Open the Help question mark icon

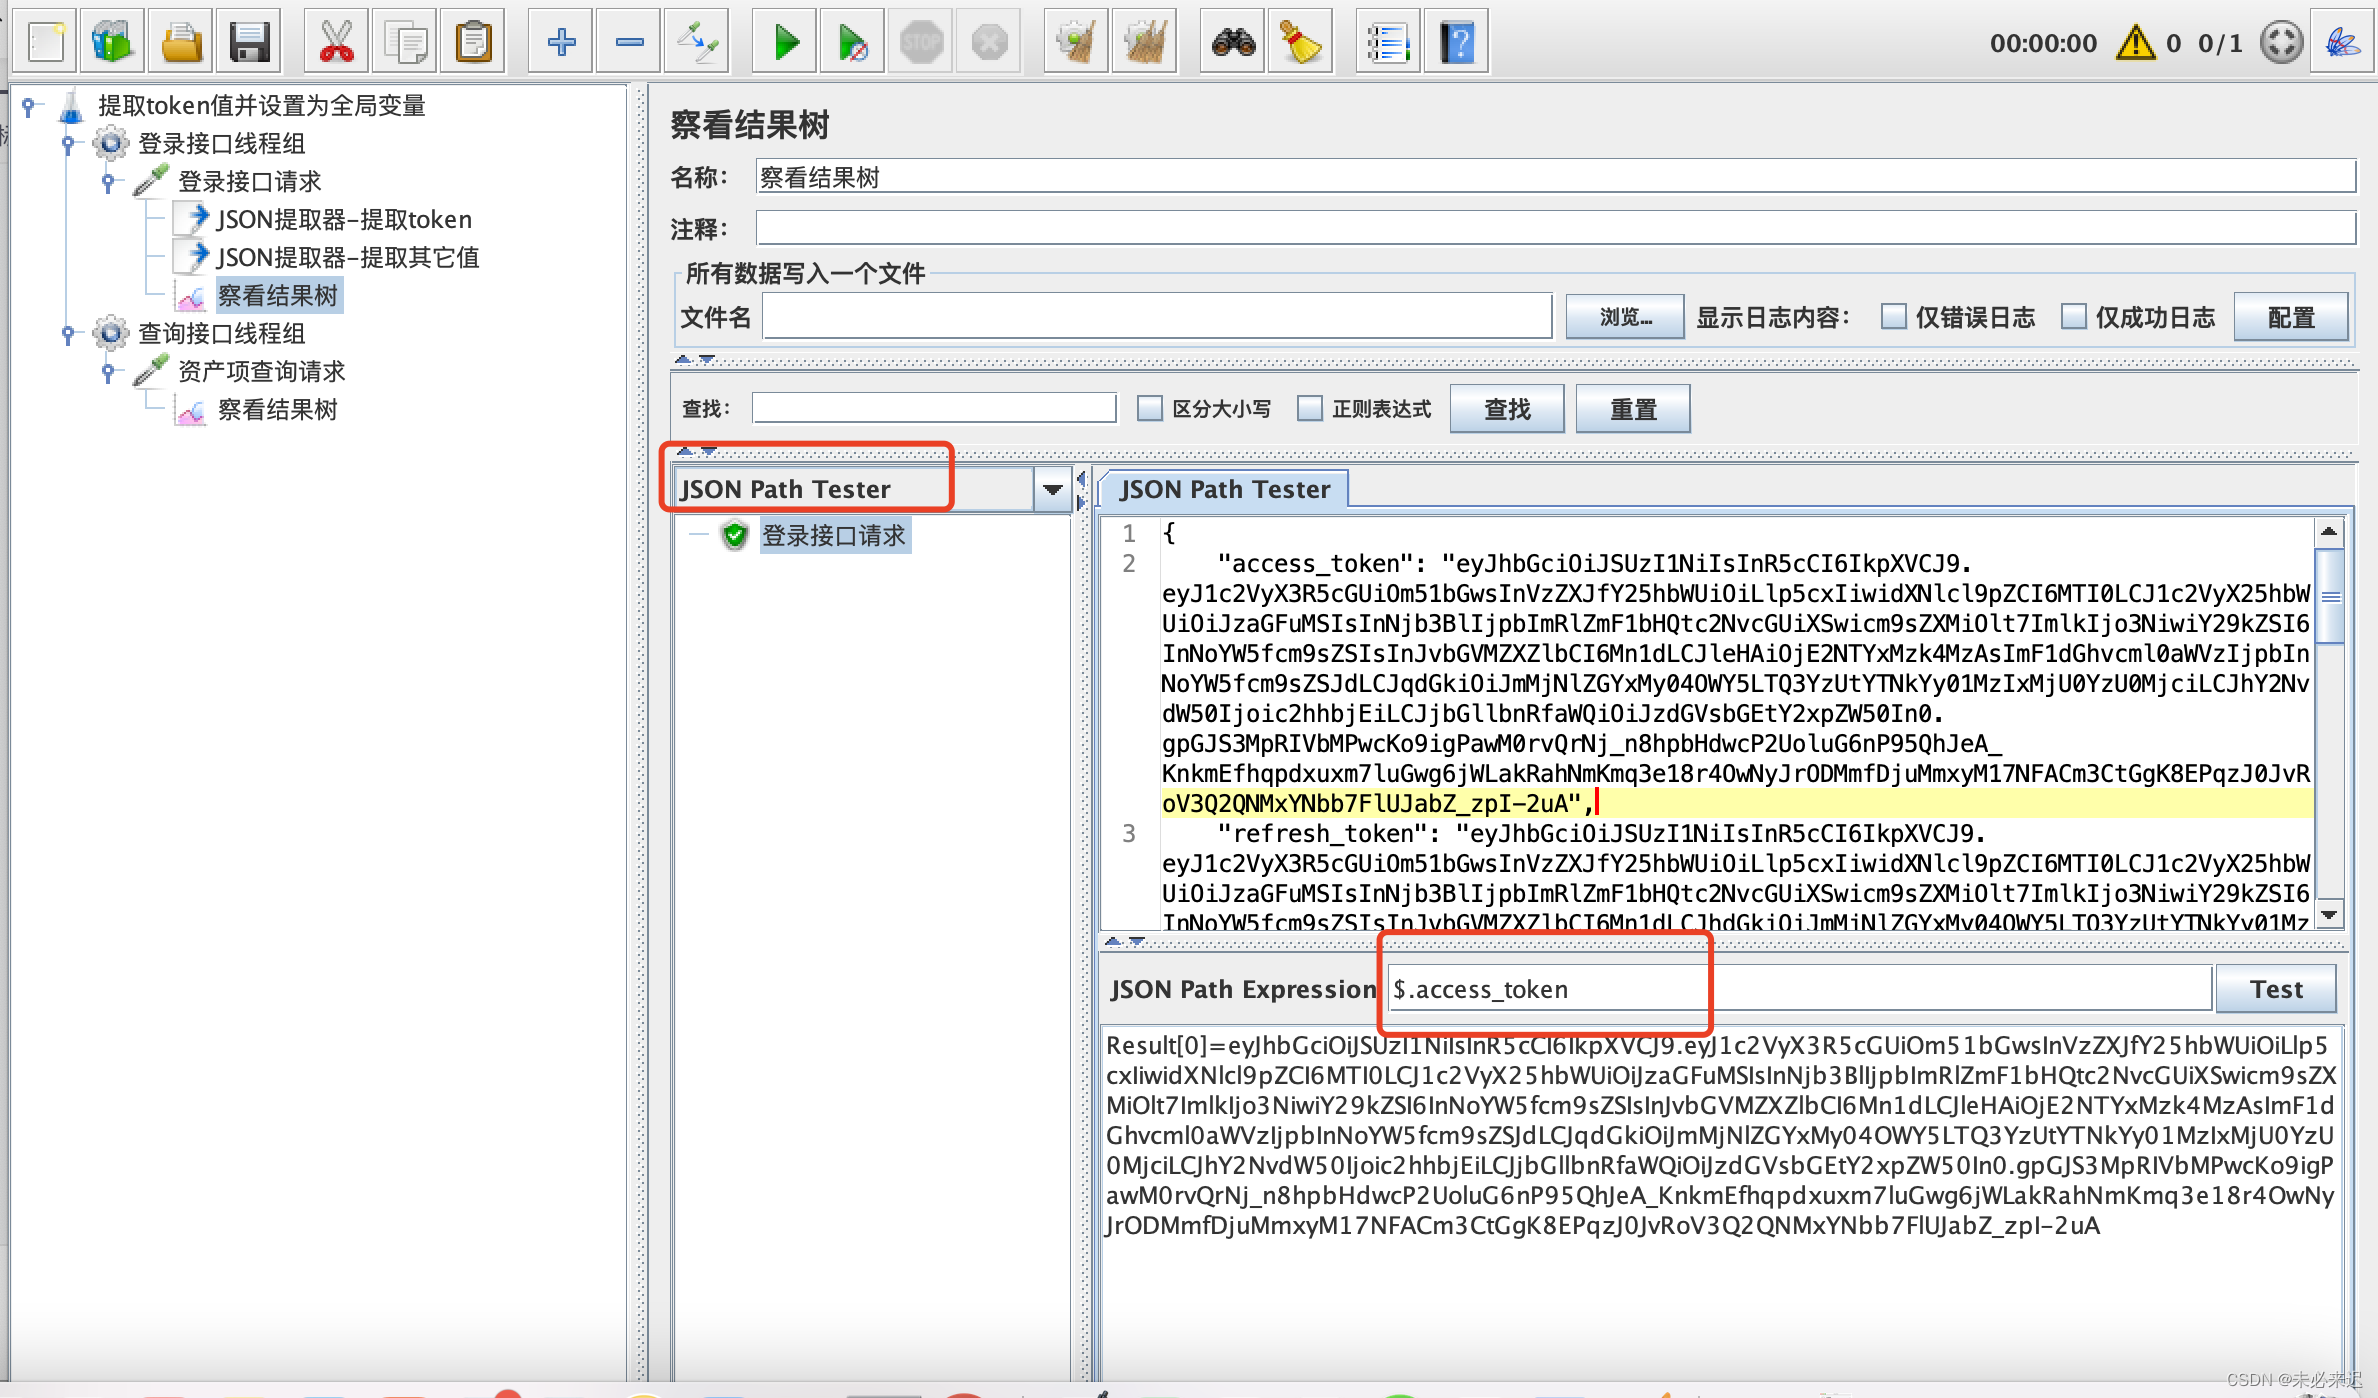(x=1457, y=42)
